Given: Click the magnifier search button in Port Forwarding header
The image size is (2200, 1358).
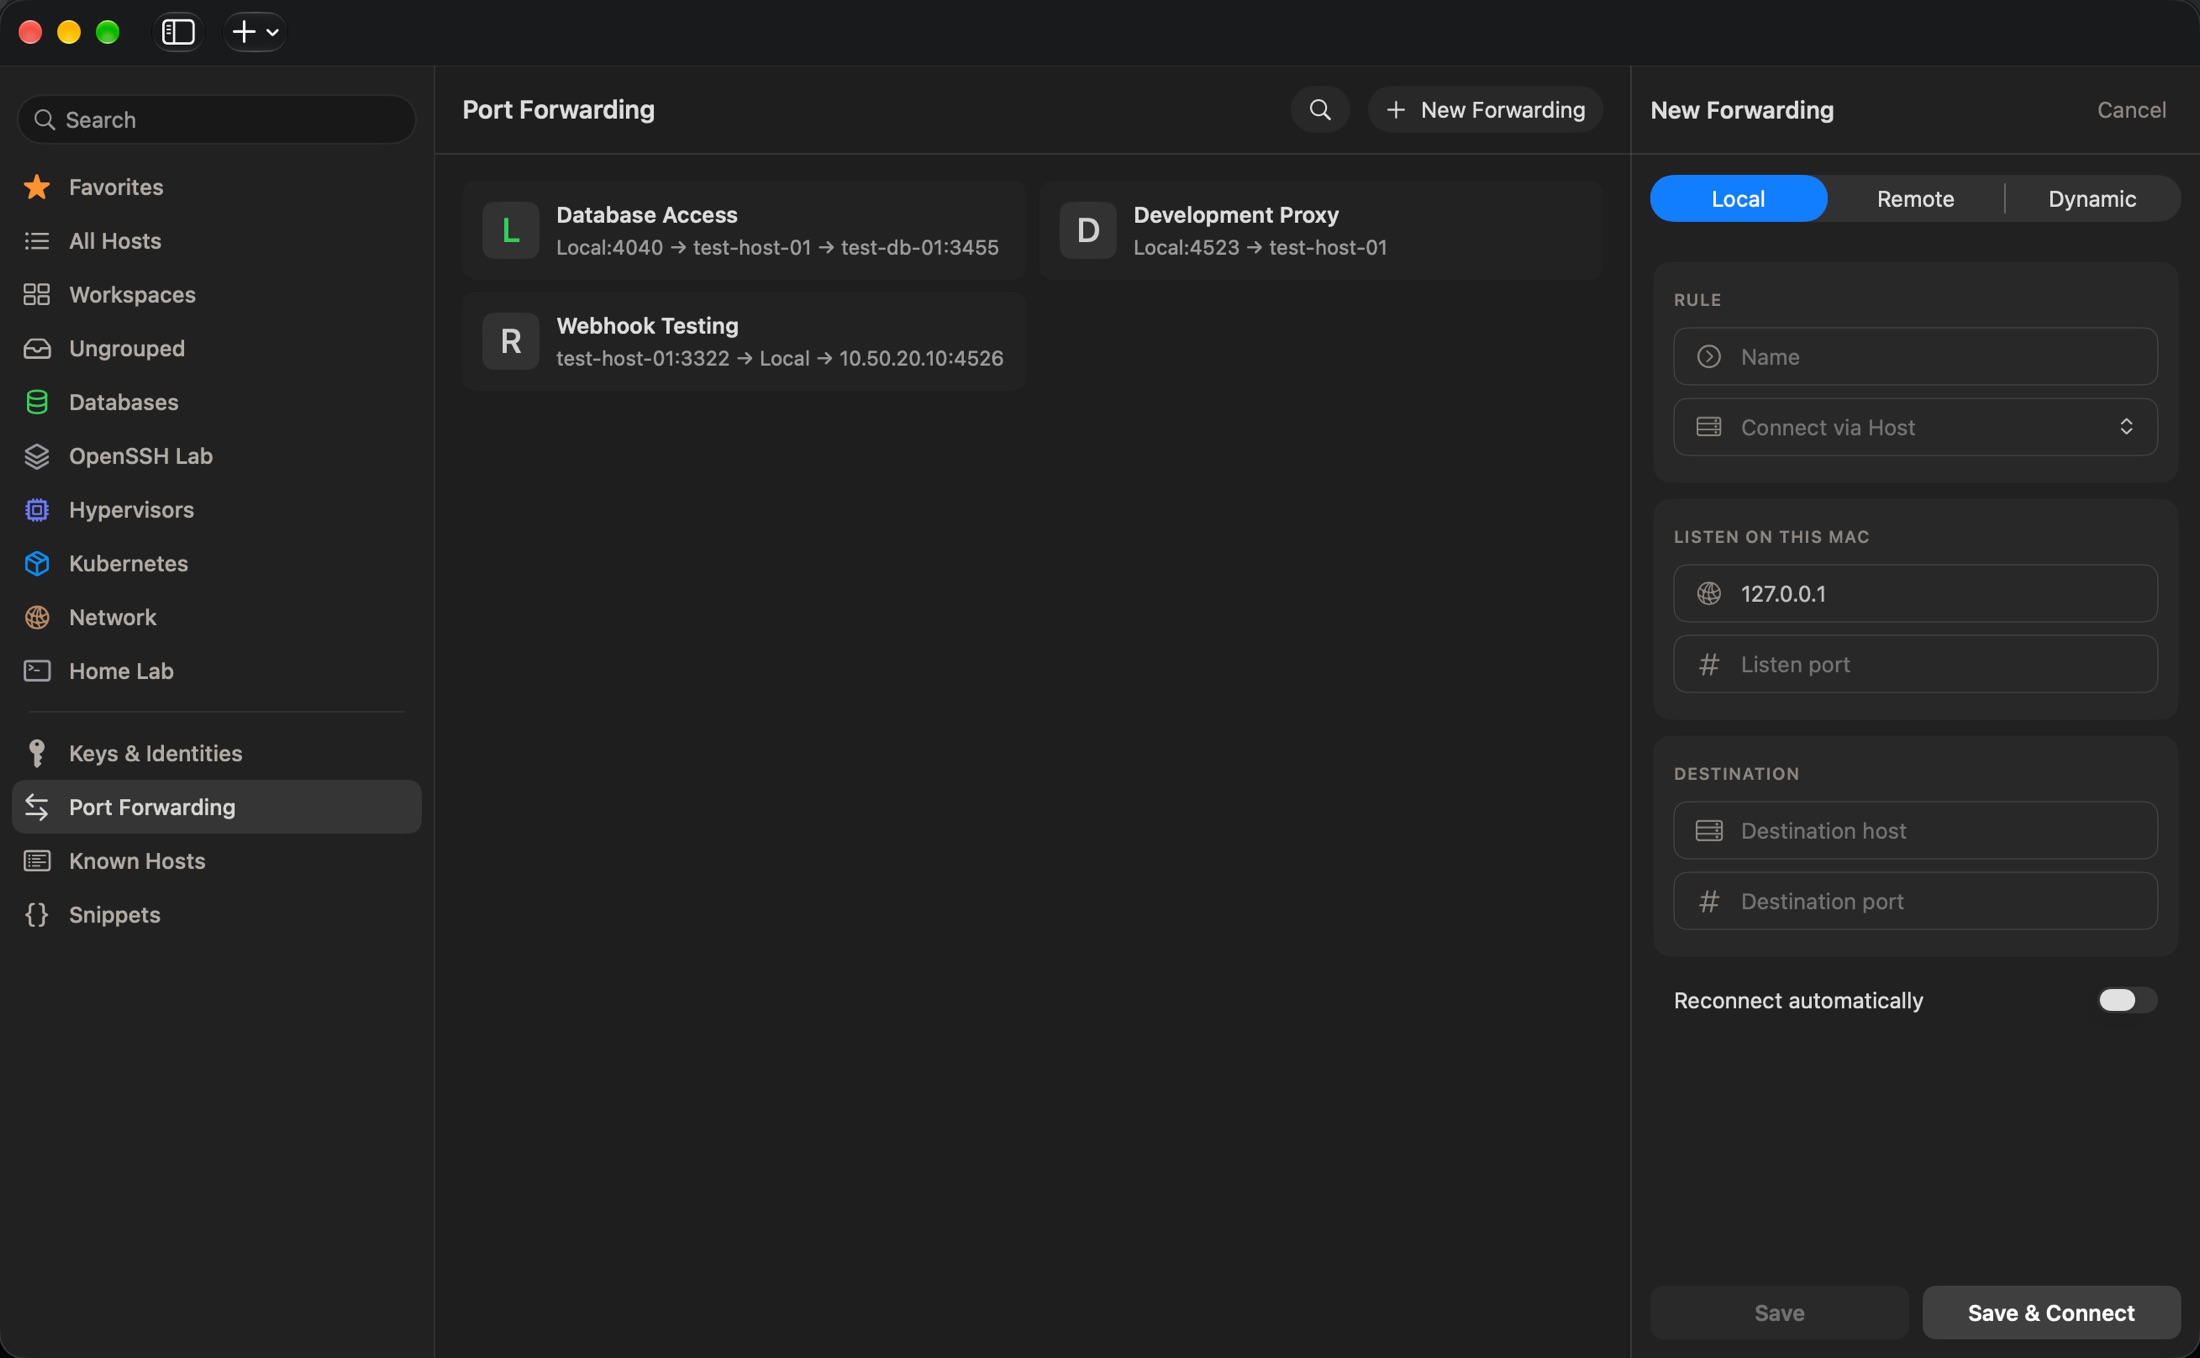Looking at the screenshot, I should (1320, 110).
